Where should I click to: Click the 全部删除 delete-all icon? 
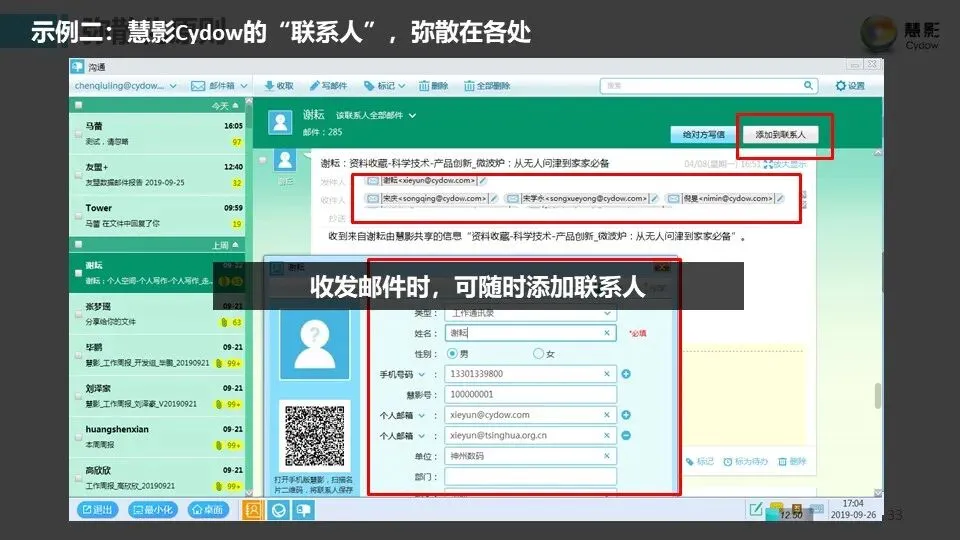(469, 86)
